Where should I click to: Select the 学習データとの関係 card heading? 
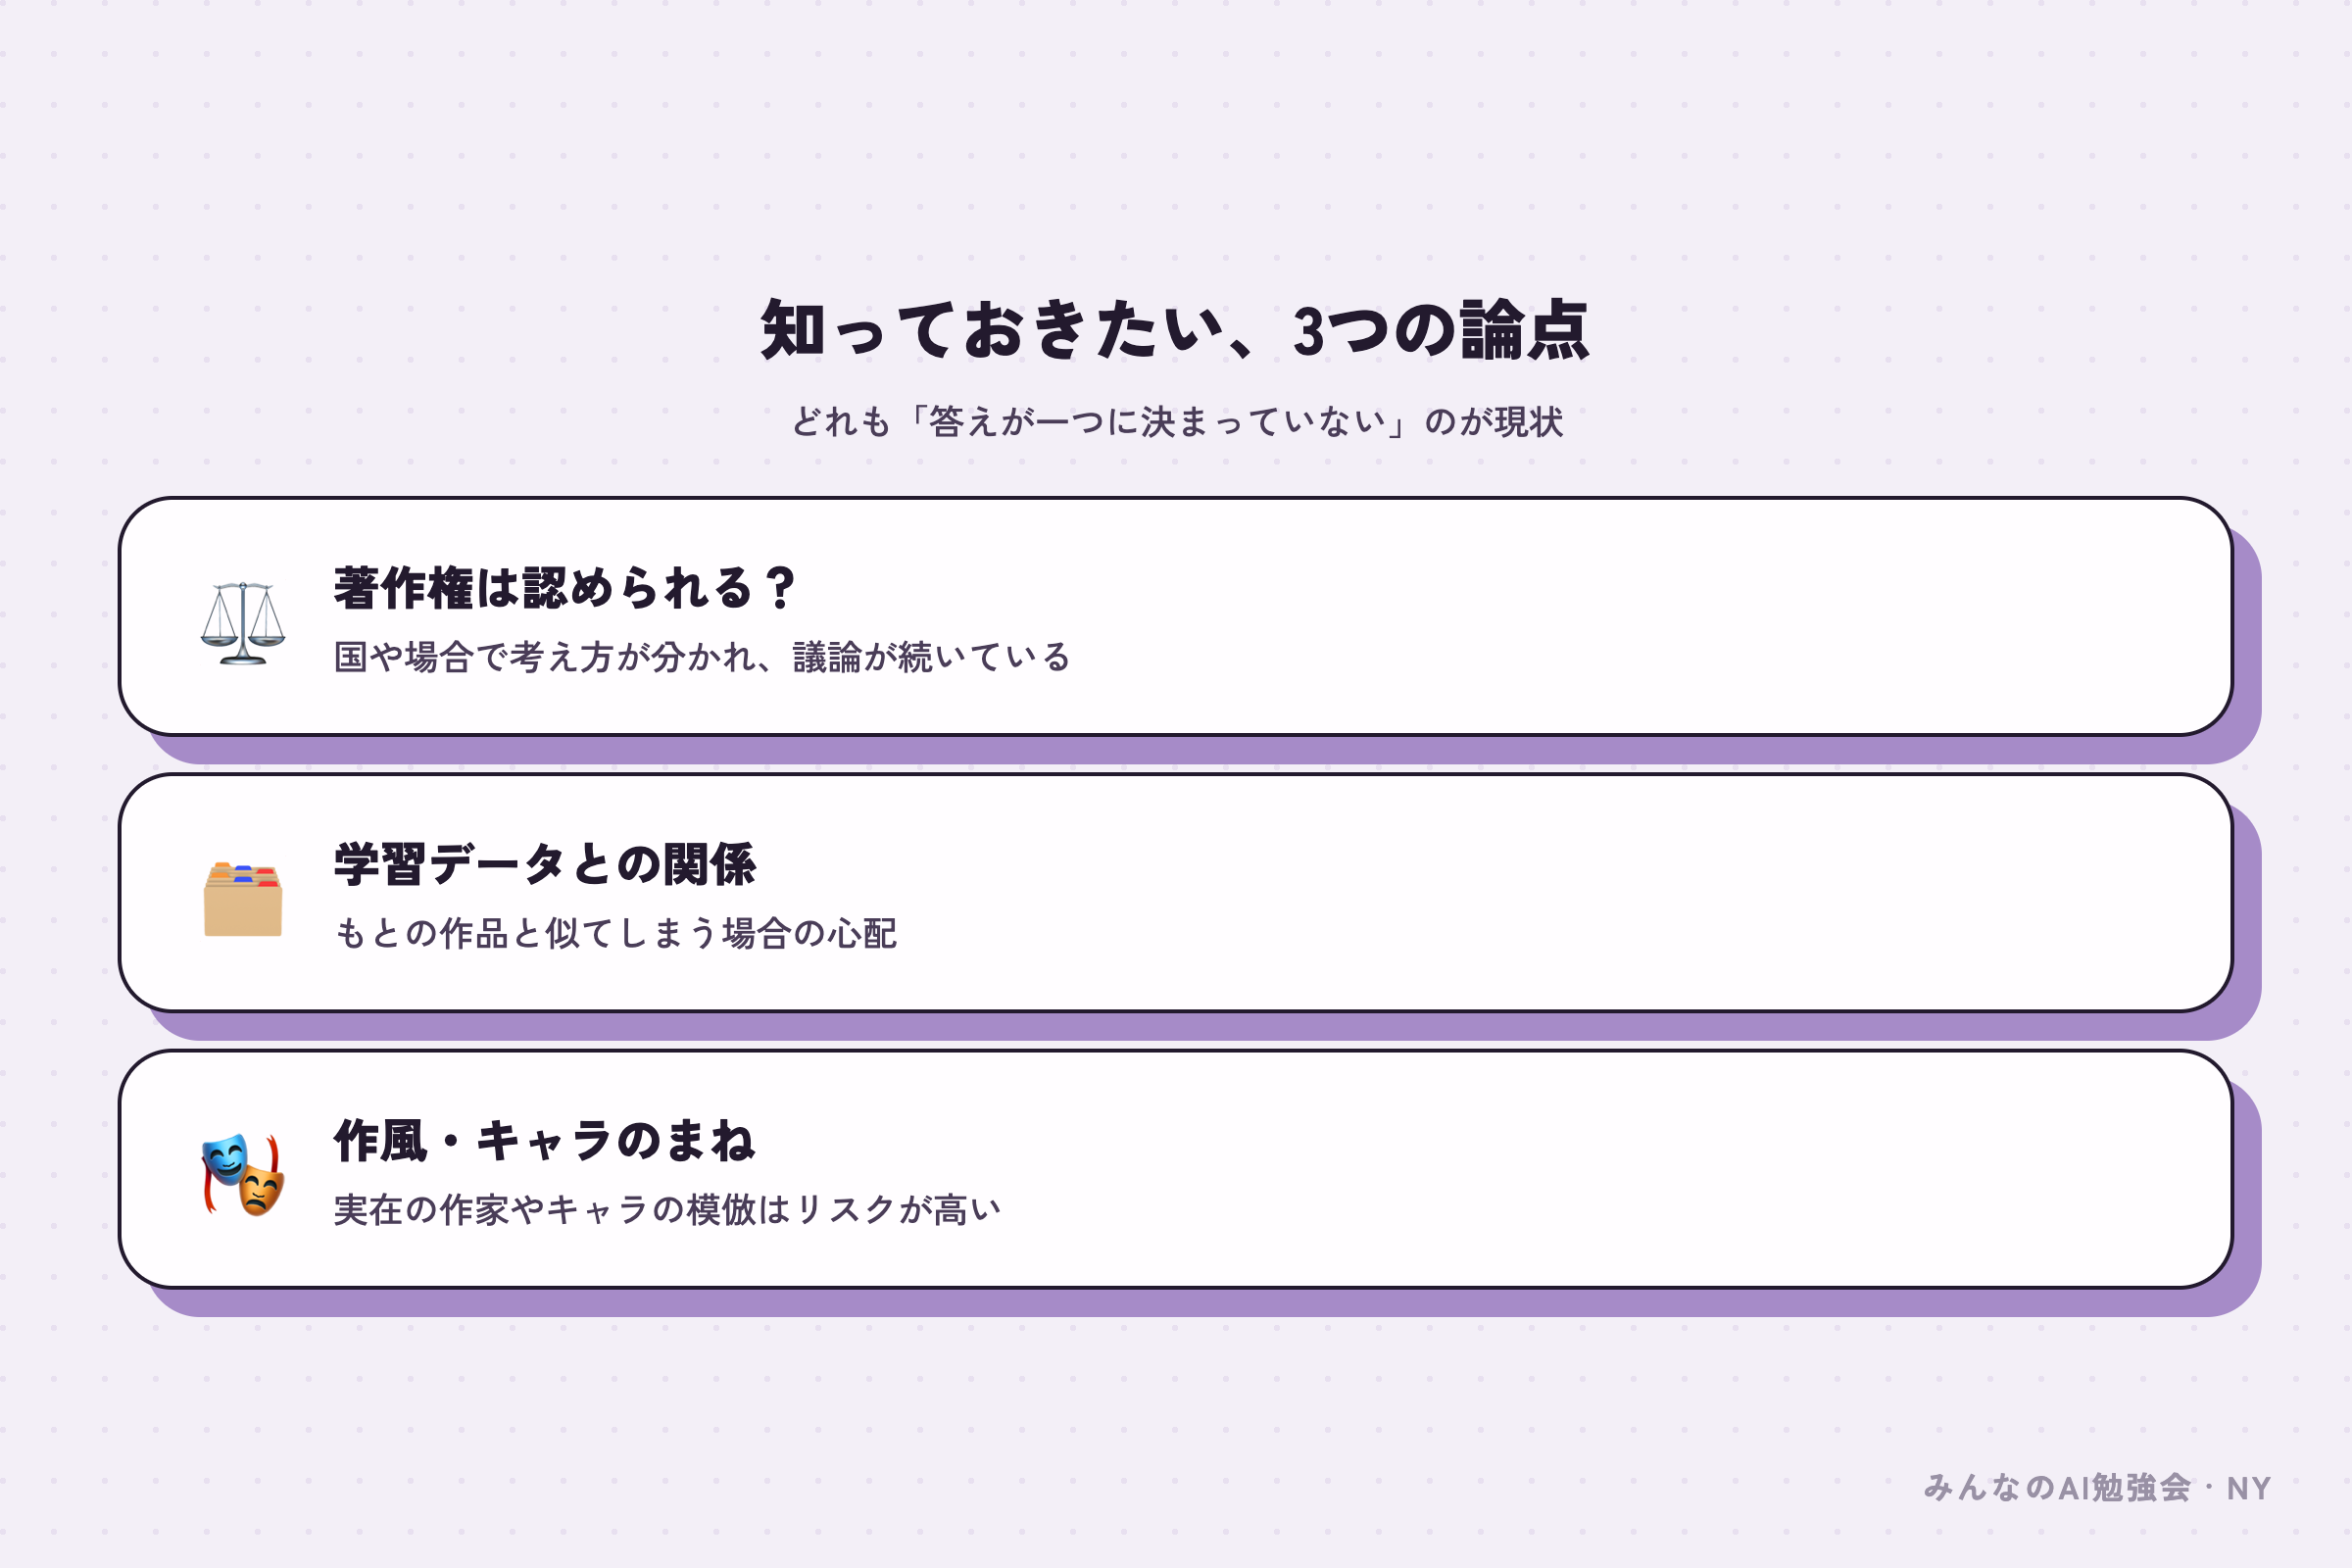pos(545,864)
